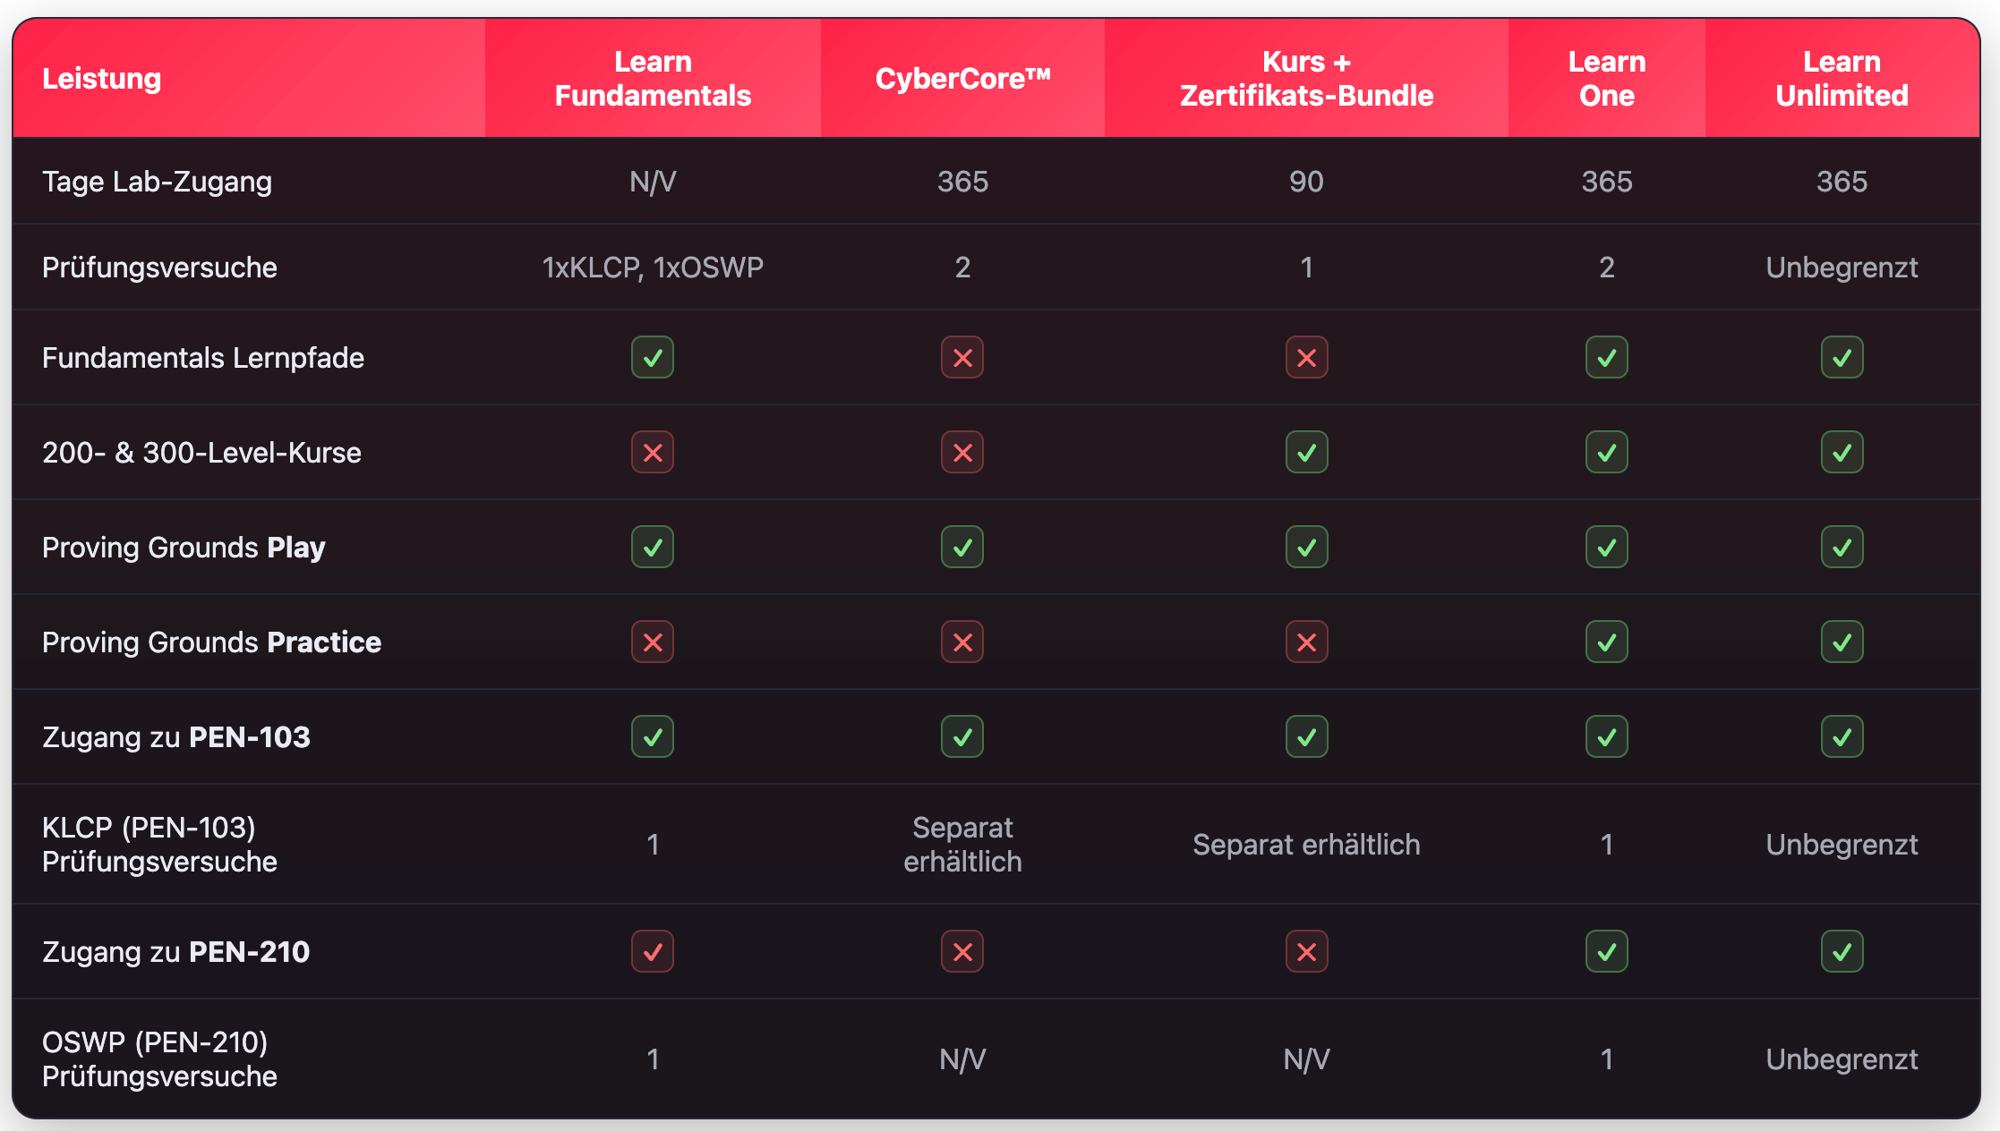
Task: Click 365 lab days under CyberCore
Action: click(x=962, y=181)
